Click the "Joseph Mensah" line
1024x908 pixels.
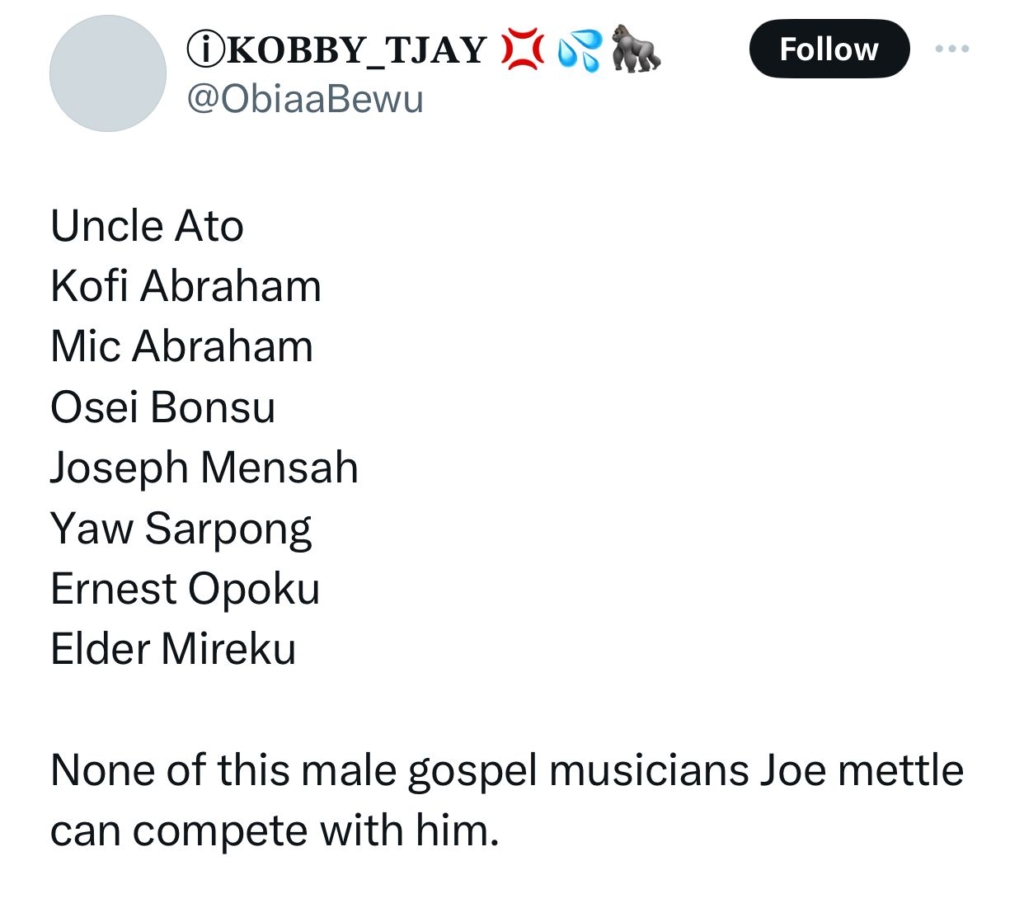204,468
